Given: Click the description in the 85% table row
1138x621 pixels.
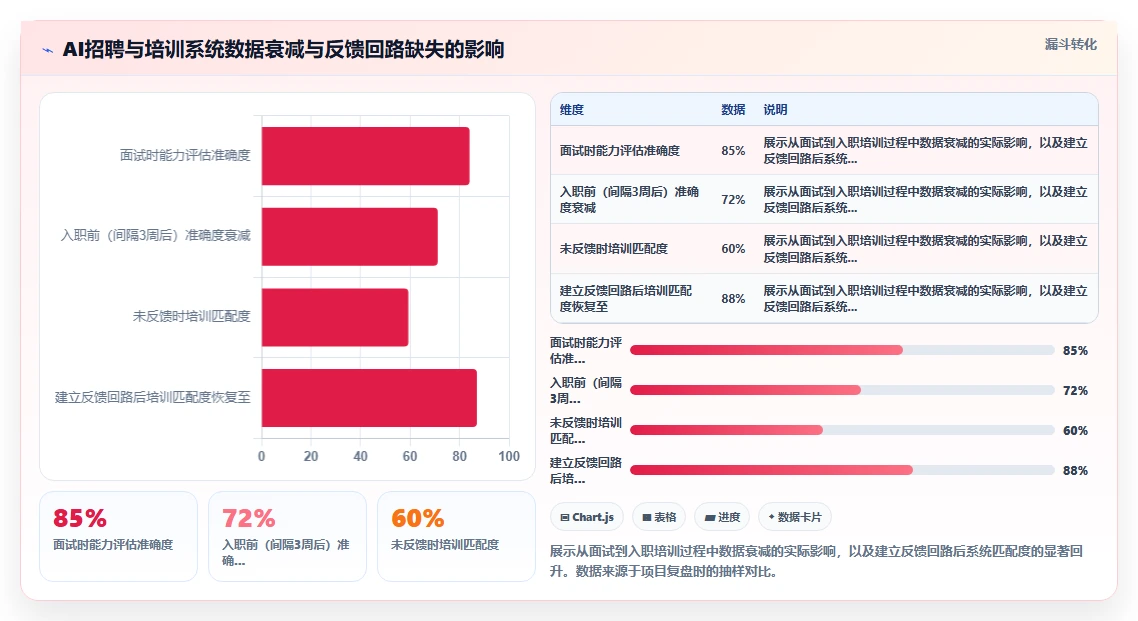Looking at the screenshot, I should pos(925,151).
